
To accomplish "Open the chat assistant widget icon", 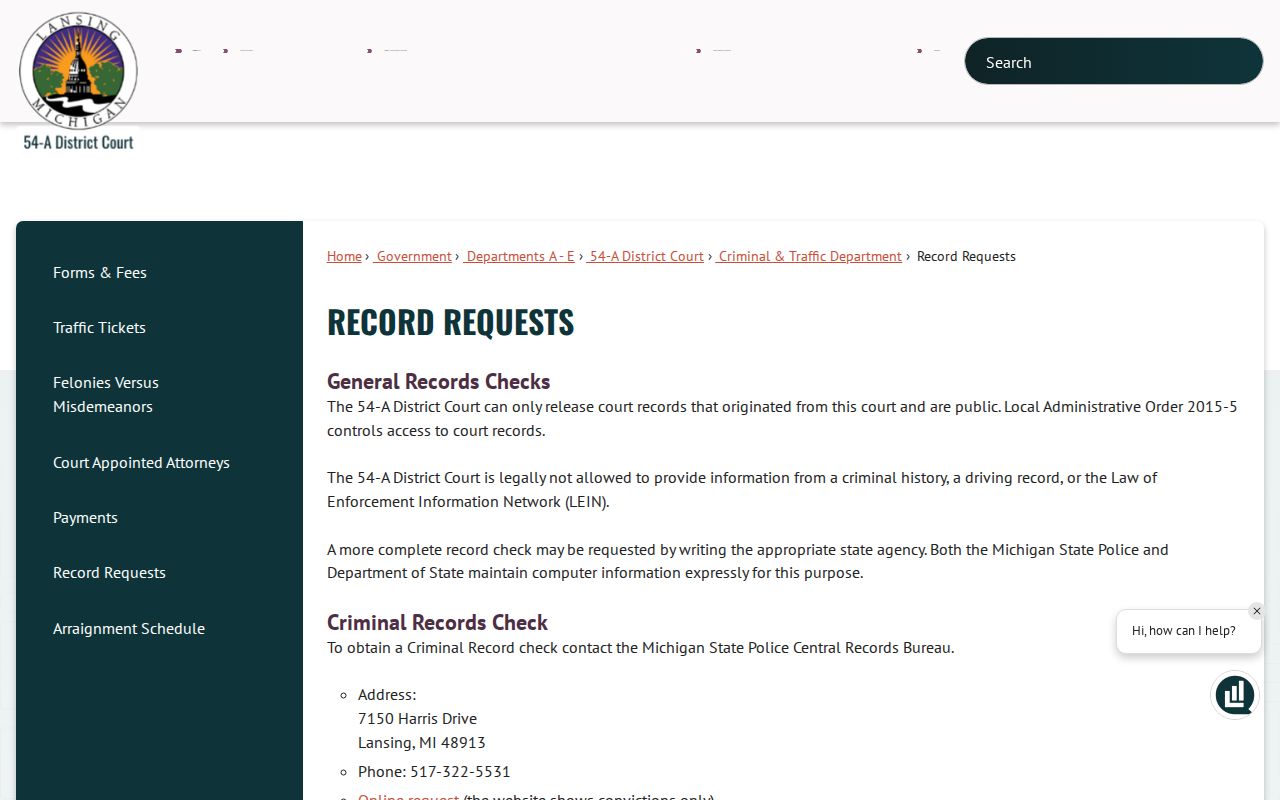I will [x=1235, y=695].
